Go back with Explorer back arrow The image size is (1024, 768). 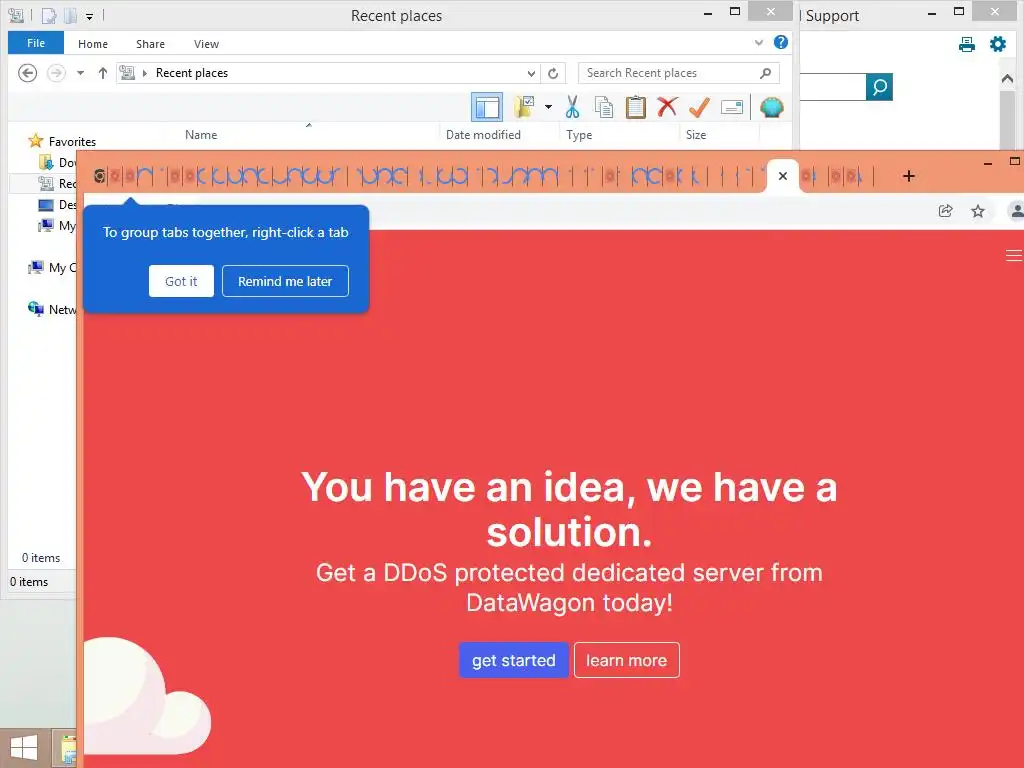pyautogui.click(x=27, y=73)
